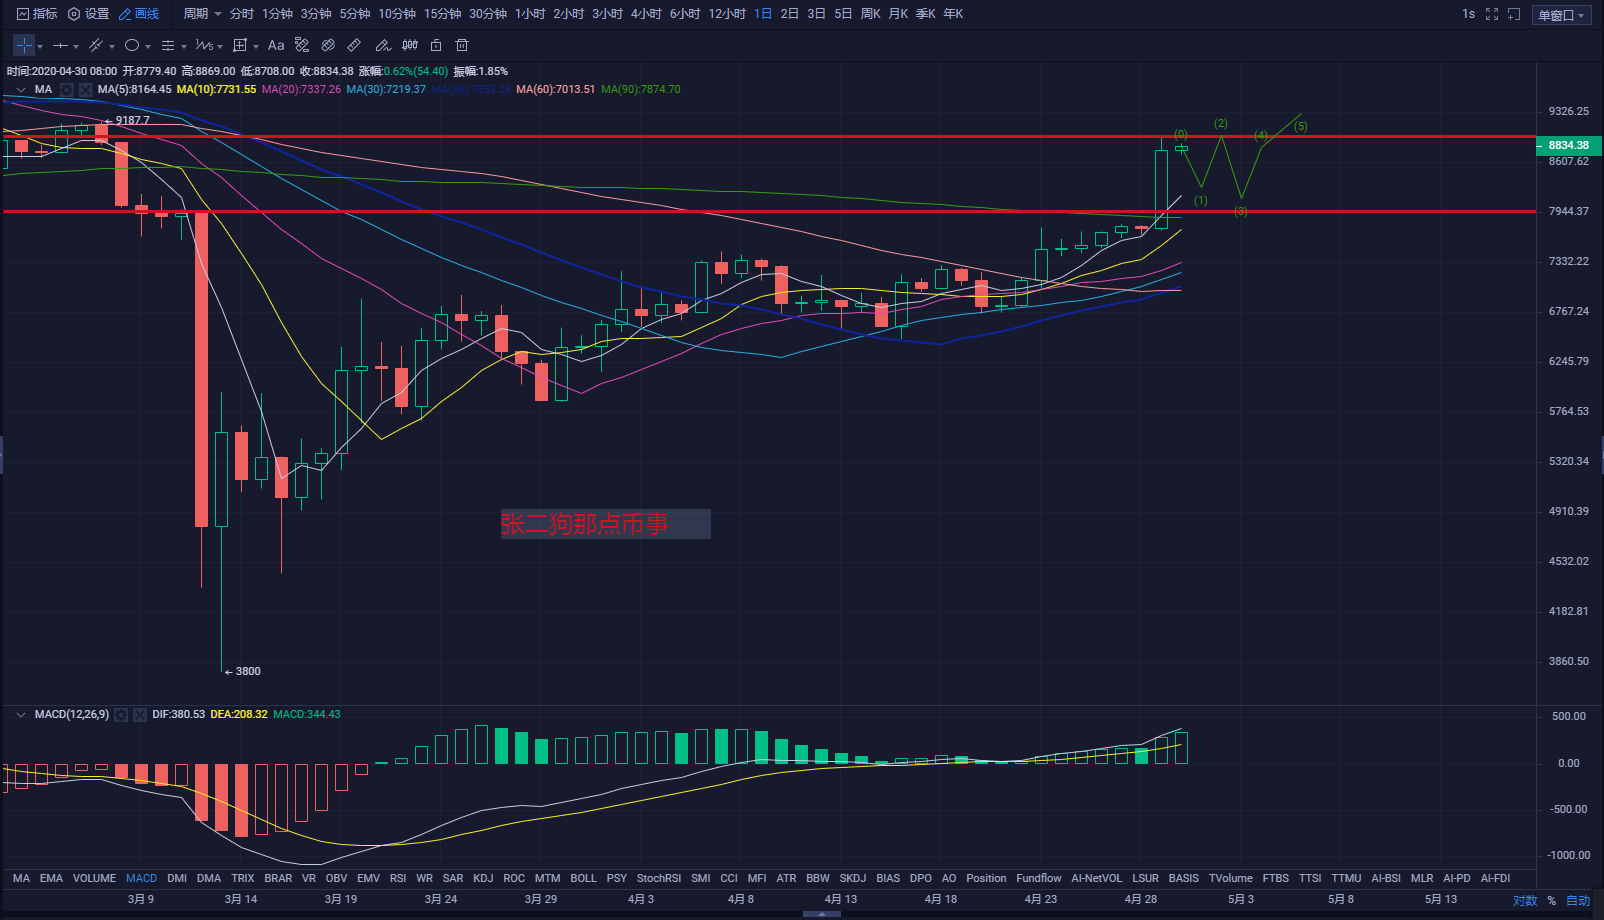Open the 指标 indicators panel
The height and width of the screenshot is (920, 1604).
pyautogui.click(x=37, y=14)
